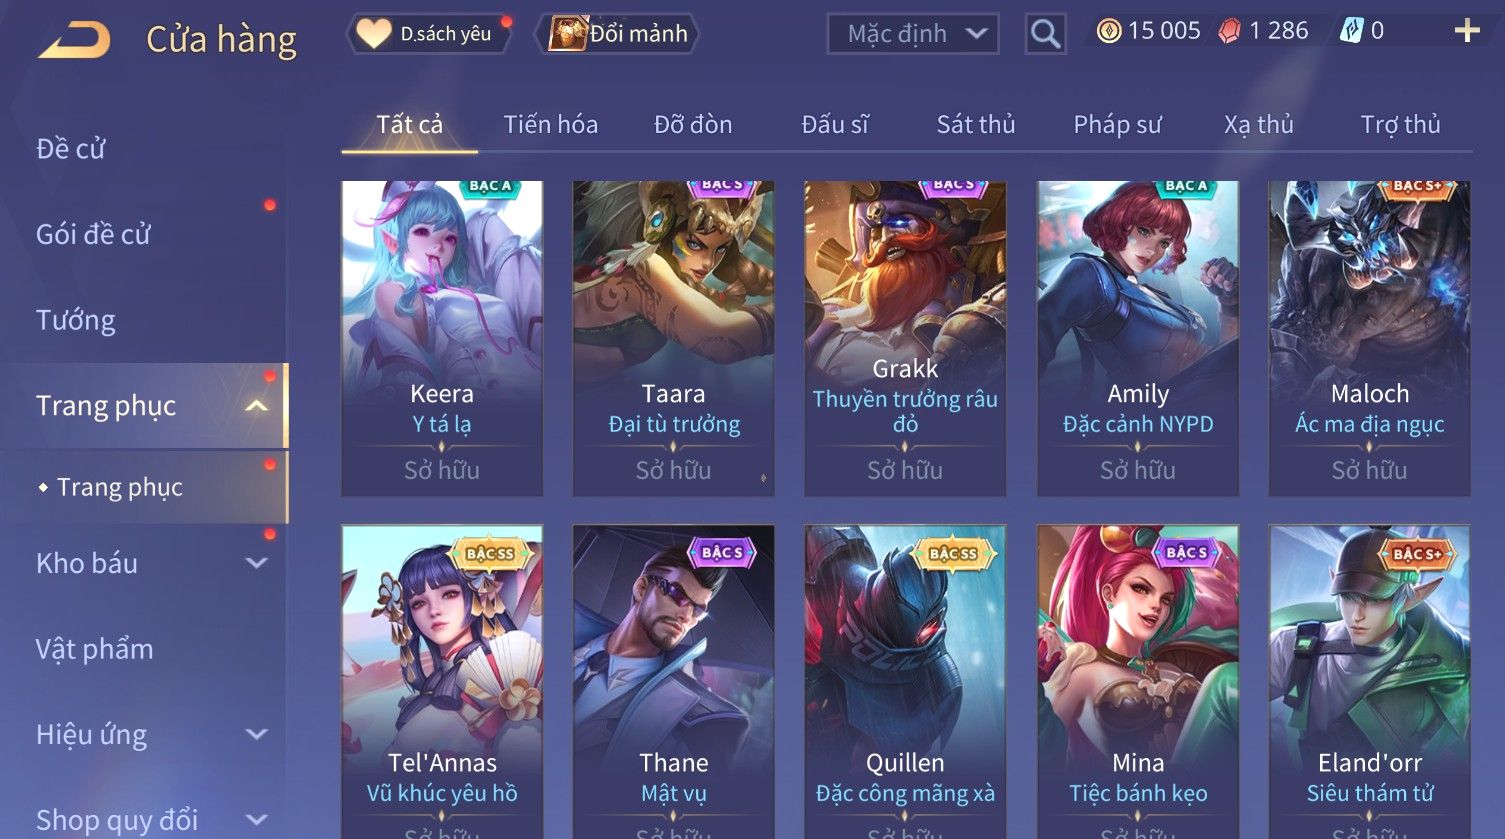Click the blue voucher ticket icon
The width and height of the screenshot is (1505, 839).
[x=1351, y=31]
